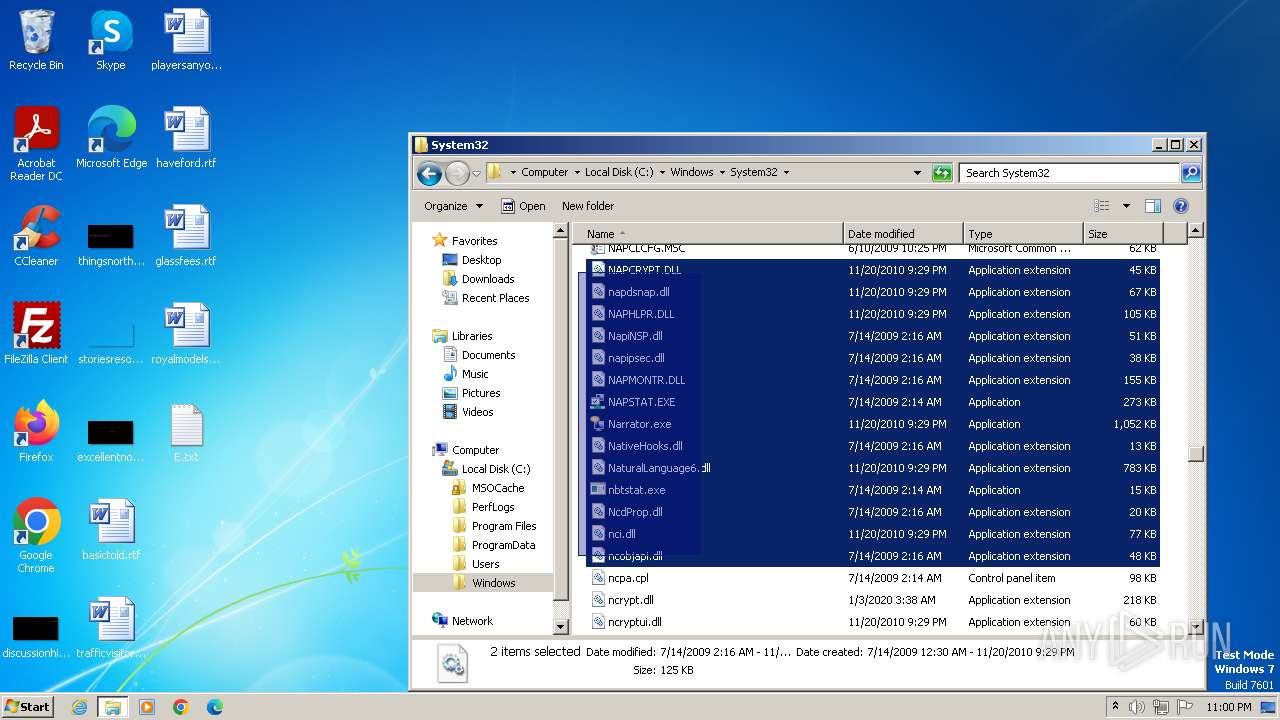Click the Open button in the toolbar
The image size is (1280, 720).
[x=523, y=206]
